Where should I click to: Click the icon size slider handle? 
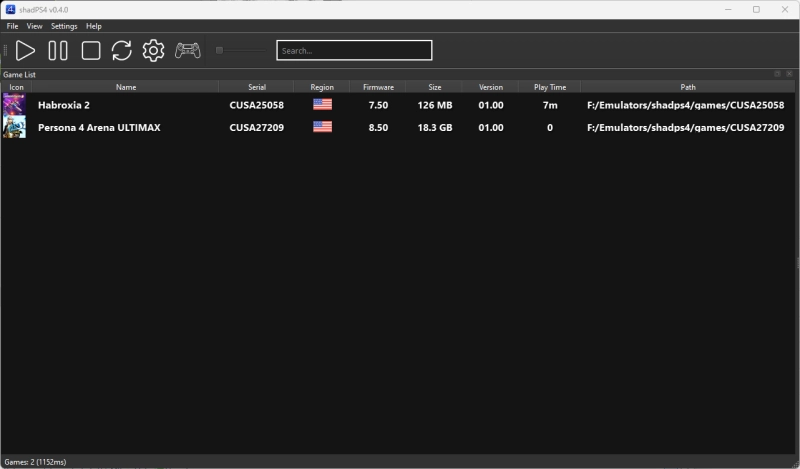pos(219,50)
